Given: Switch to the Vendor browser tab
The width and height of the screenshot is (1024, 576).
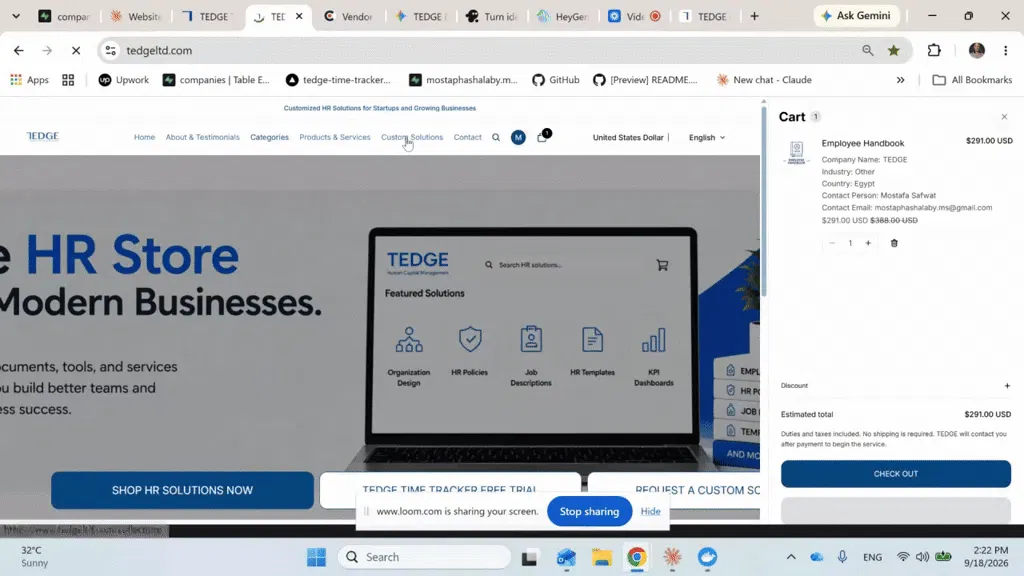Looking at the screenshot, I should pyautogui.click(x=348, y=16).
